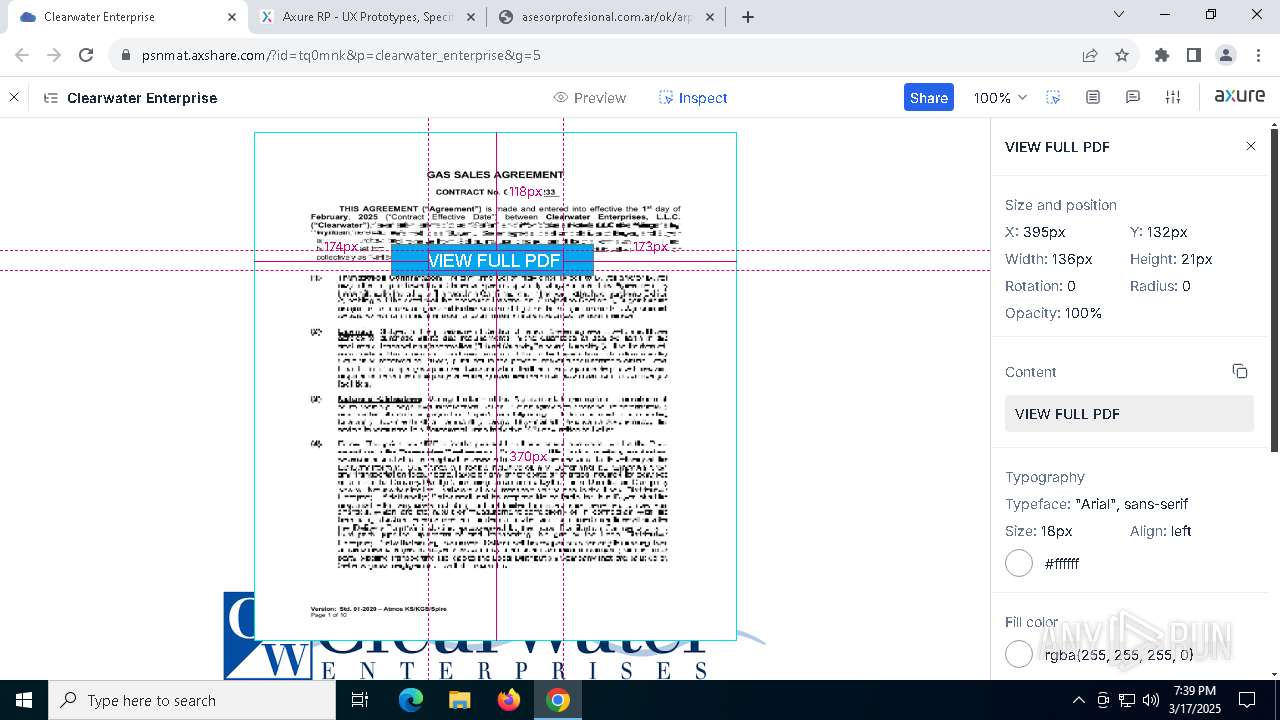Click Chrome icon on taskbar
Screen dimensions: 1280x720
pyautogui.click(x=558, y=700)
